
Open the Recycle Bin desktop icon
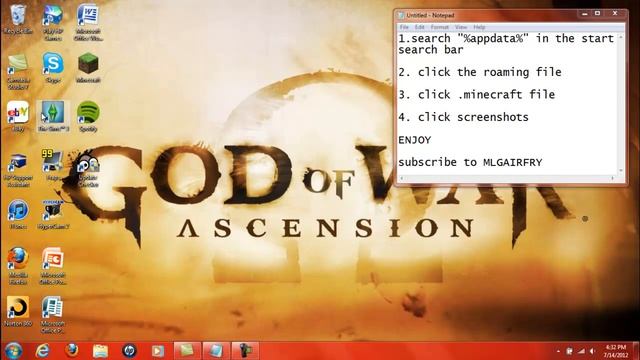click(18, 19)
